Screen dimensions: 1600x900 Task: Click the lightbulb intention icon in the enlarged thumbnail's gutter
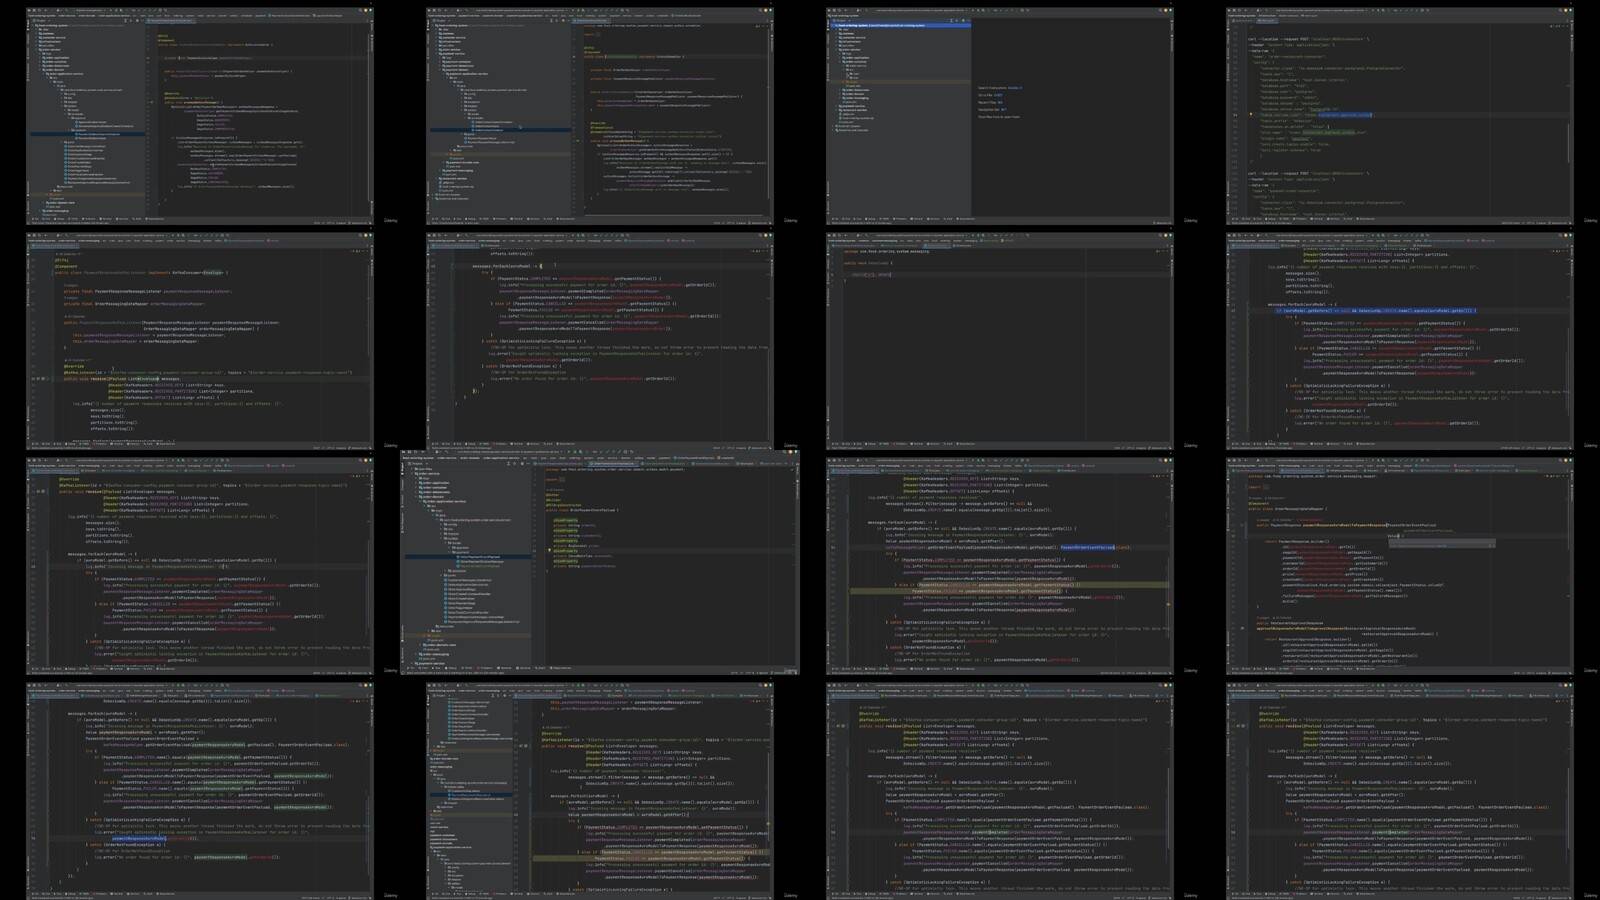click(x=549, y=550)
